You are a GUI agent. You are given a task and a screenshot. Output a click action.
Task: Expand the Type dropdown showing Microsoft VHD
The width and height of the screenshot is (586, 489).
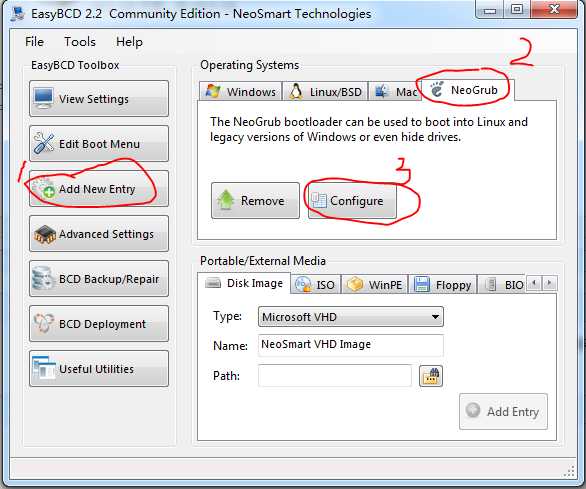click(x=351, y=317)
